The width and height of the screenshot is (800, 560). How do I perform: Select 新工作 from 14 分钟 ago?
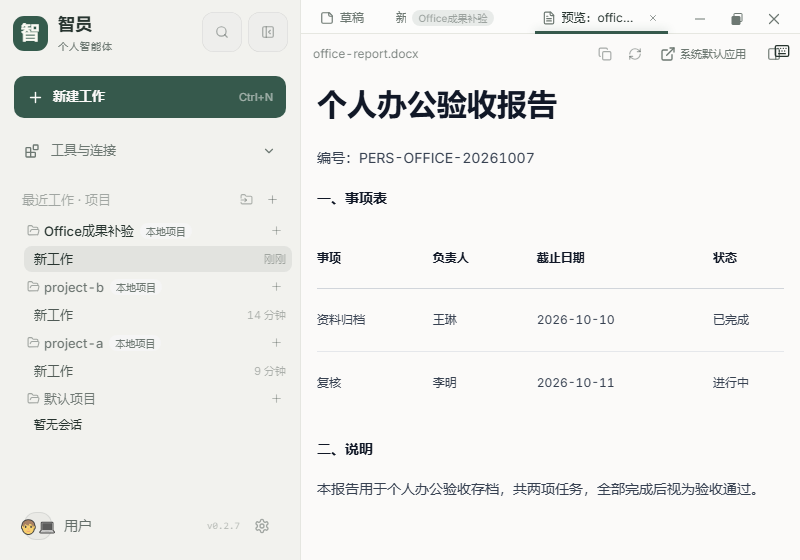click(x=158, y=315)
